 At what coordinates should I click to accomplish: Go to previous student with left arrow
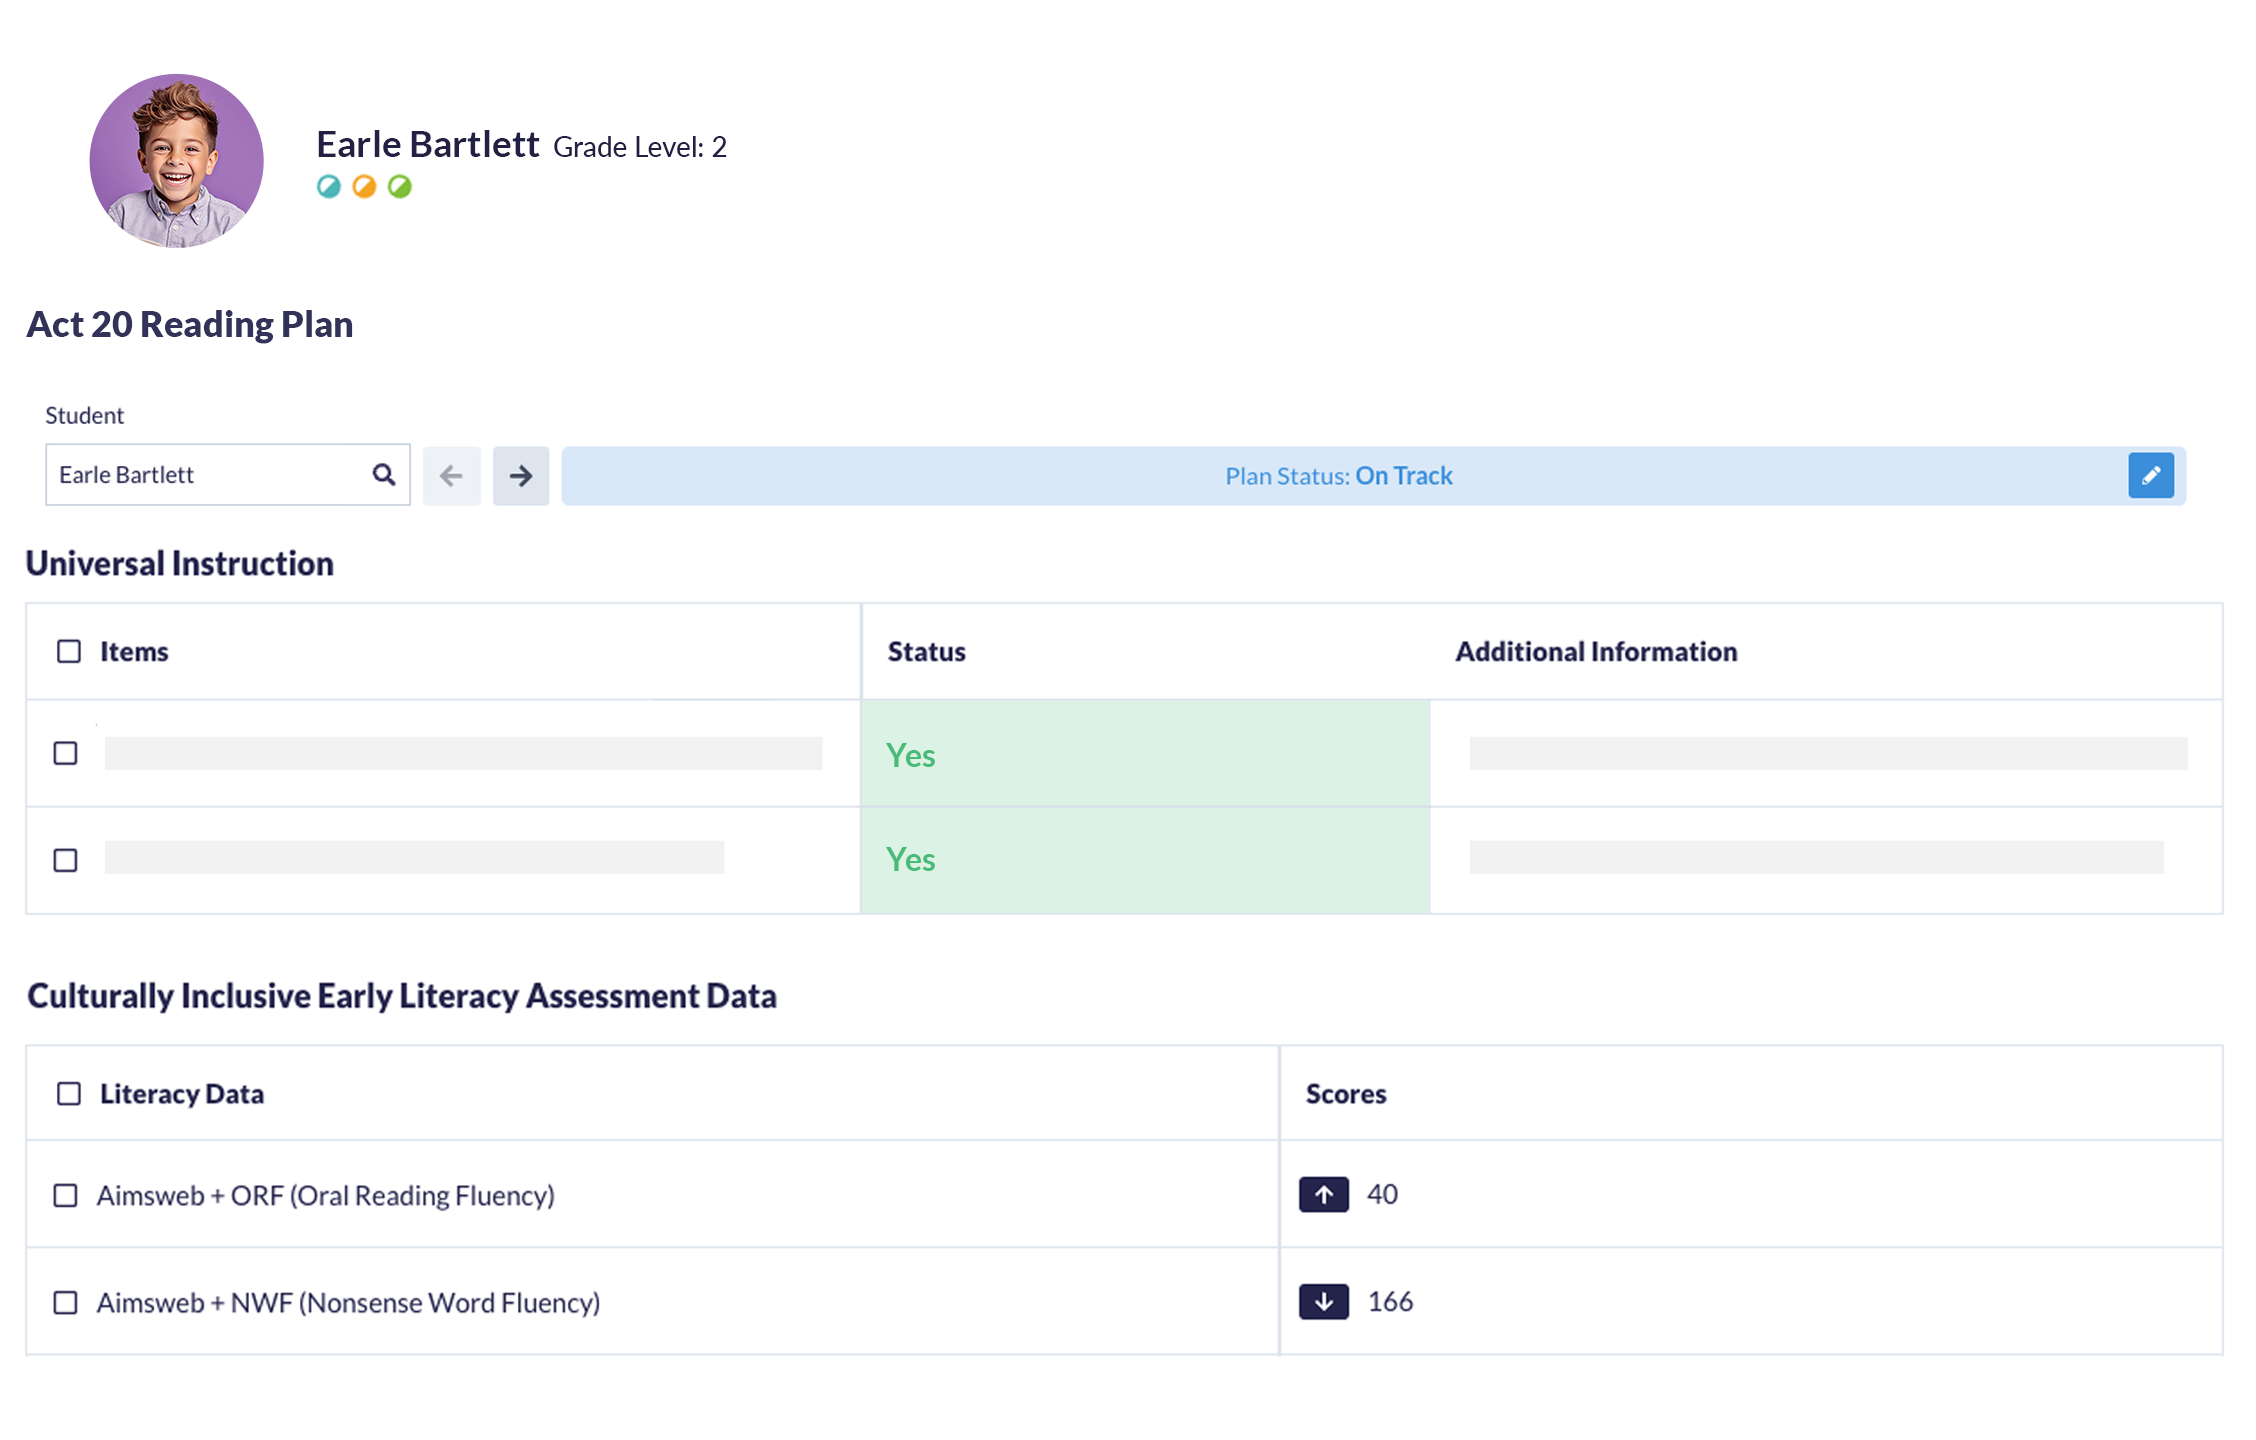pos(451,476)
